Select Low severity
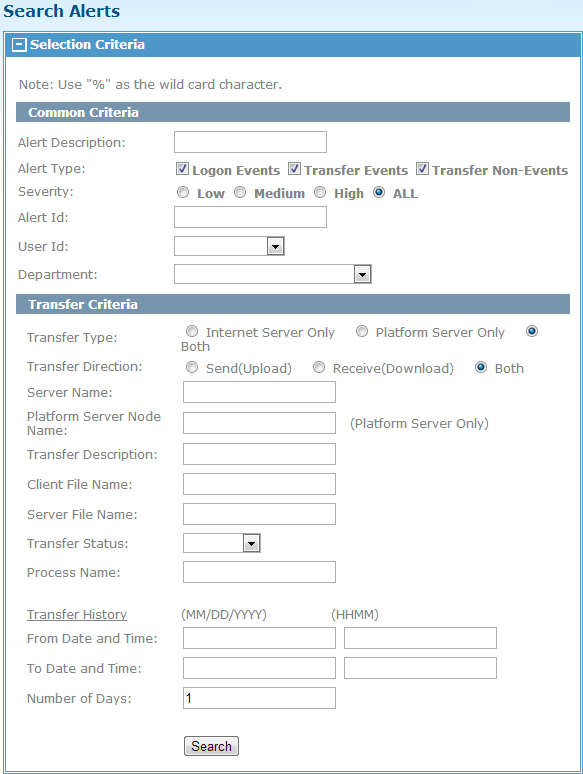Screen dimensions: 583x774 click(183, 192)
